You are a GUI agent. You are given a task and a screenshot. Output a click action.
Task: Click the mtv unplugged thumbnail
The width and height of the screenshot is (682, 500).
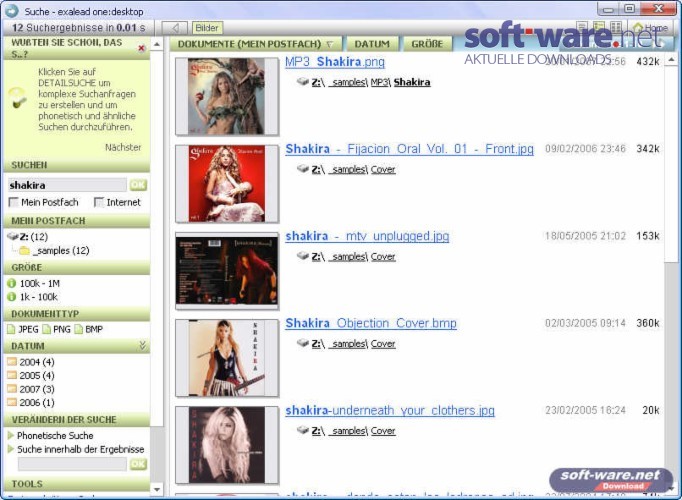coord(227,271)
